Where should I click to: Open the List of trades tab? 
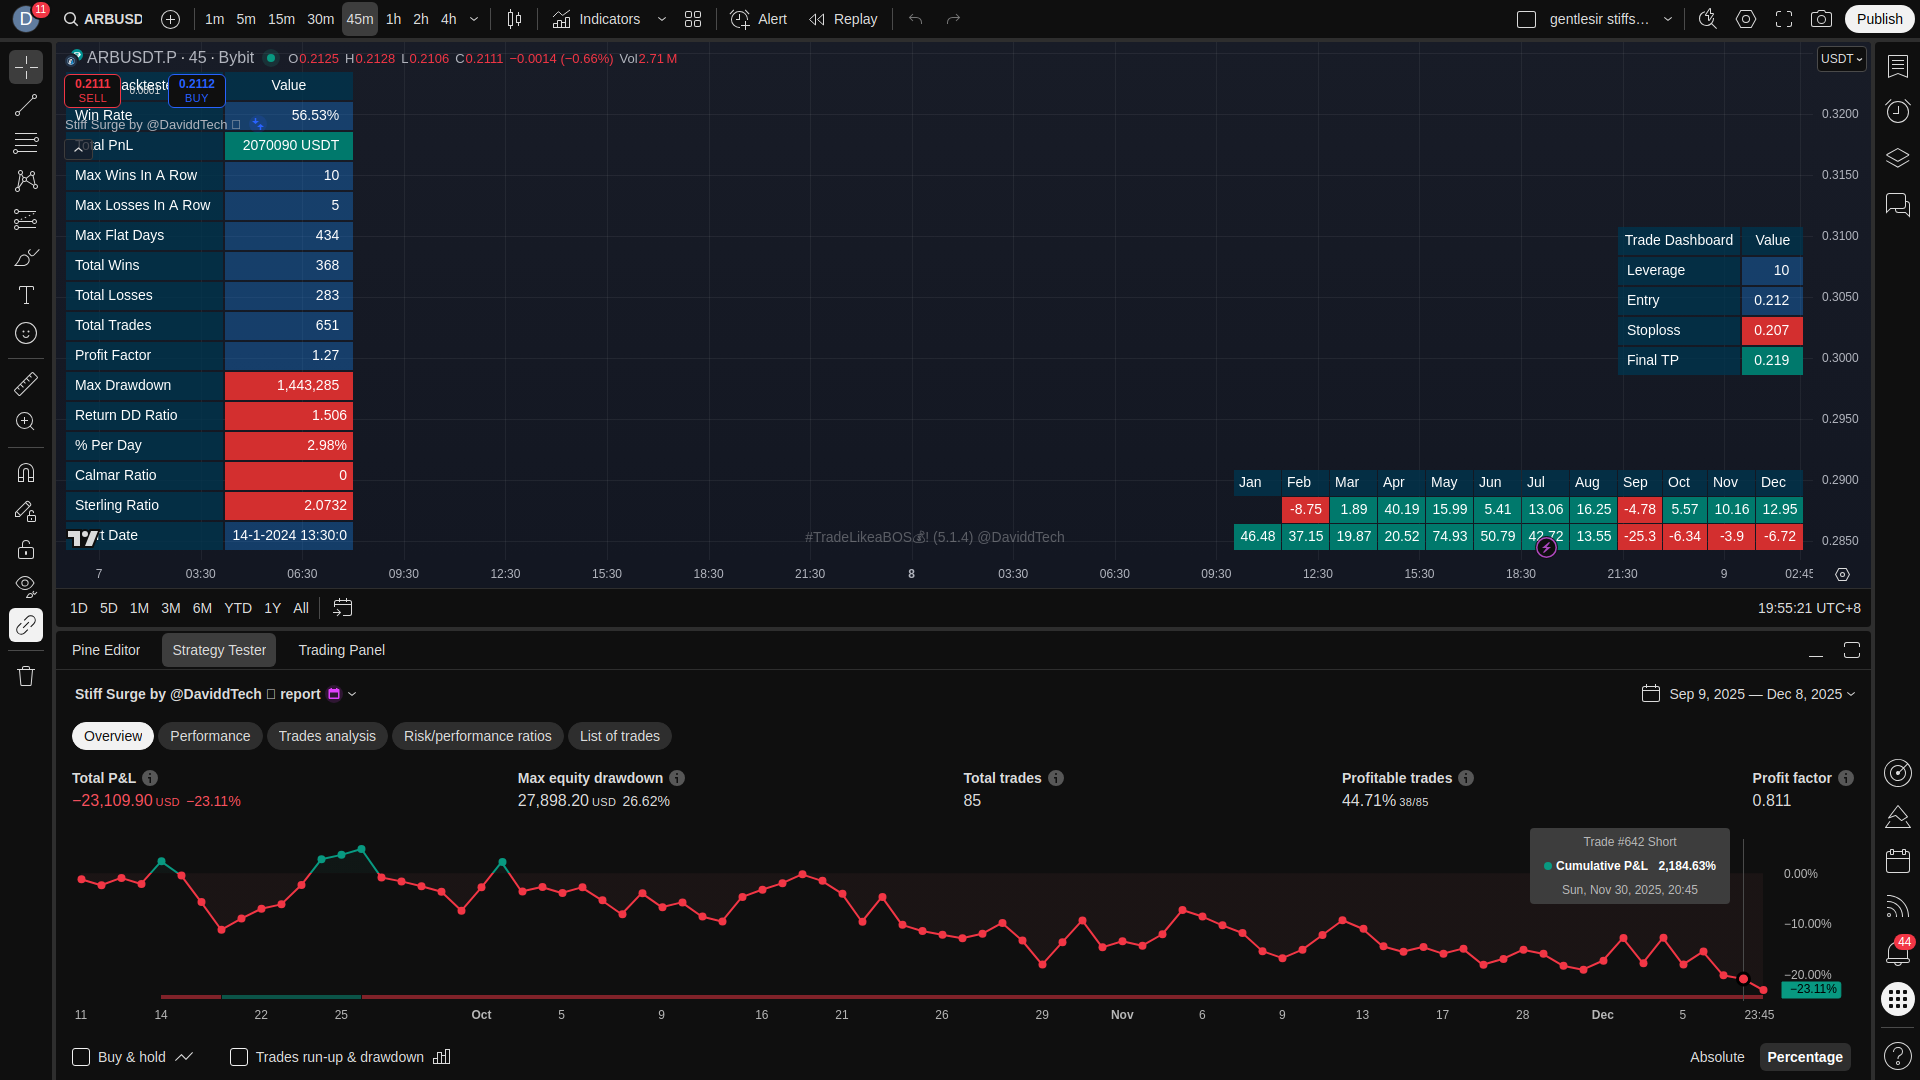click(x=619, y=736)
